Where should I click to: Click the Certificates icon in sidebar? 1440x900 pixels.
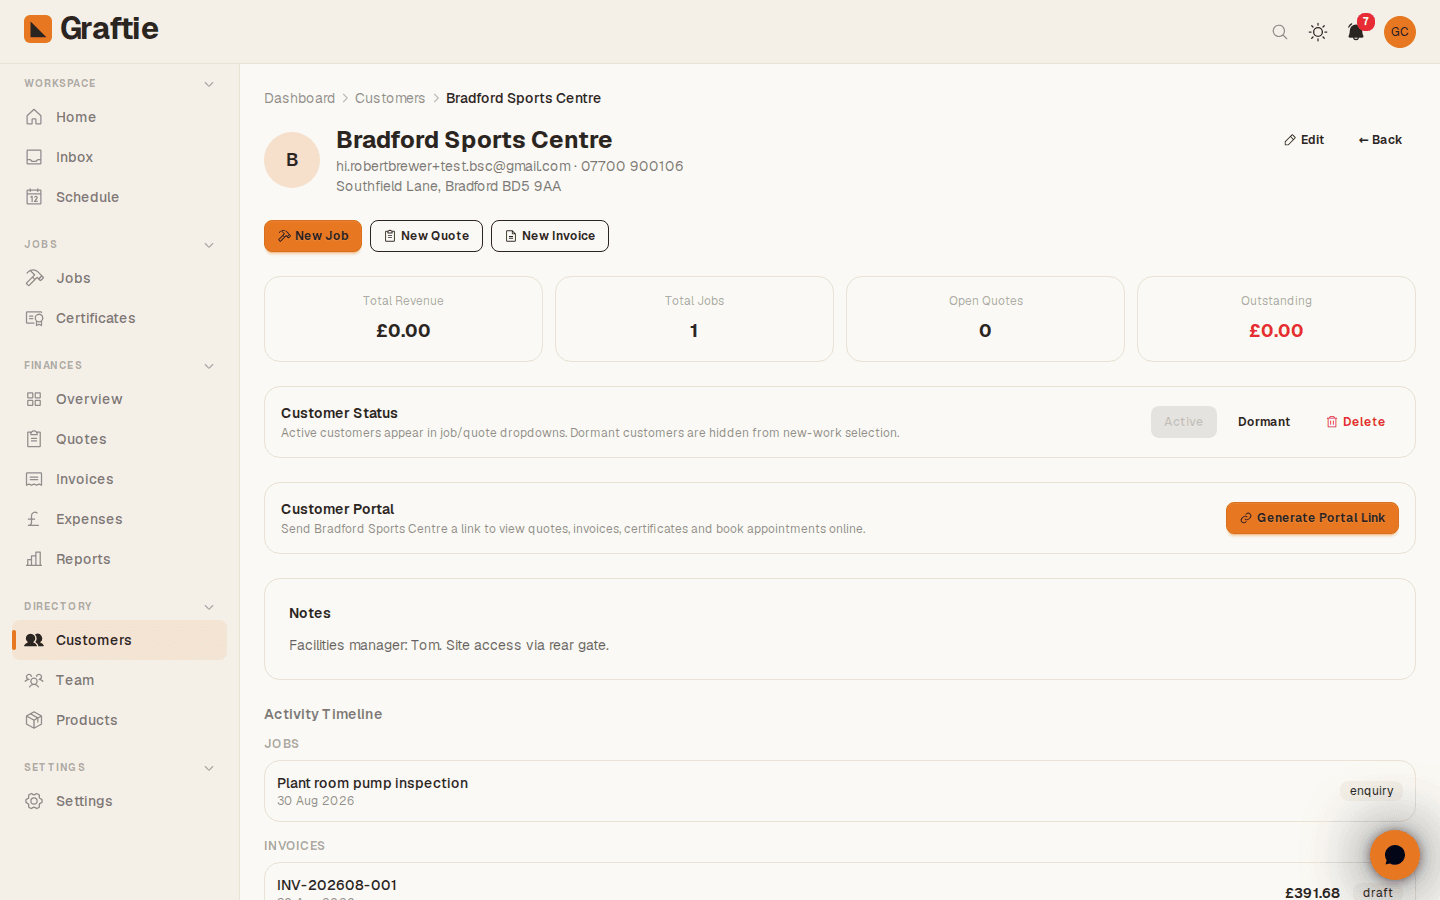(x=34, y=318)
